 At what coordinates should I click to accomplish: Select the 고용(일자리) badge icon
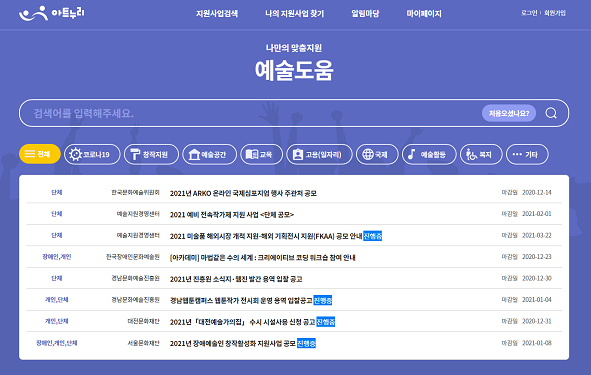pos(298,154)
